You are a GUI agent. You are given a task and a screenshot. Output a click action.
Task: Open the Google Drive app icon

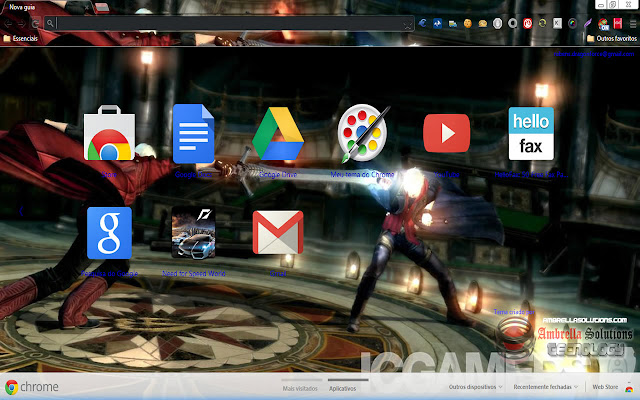(x=278, y=133)
